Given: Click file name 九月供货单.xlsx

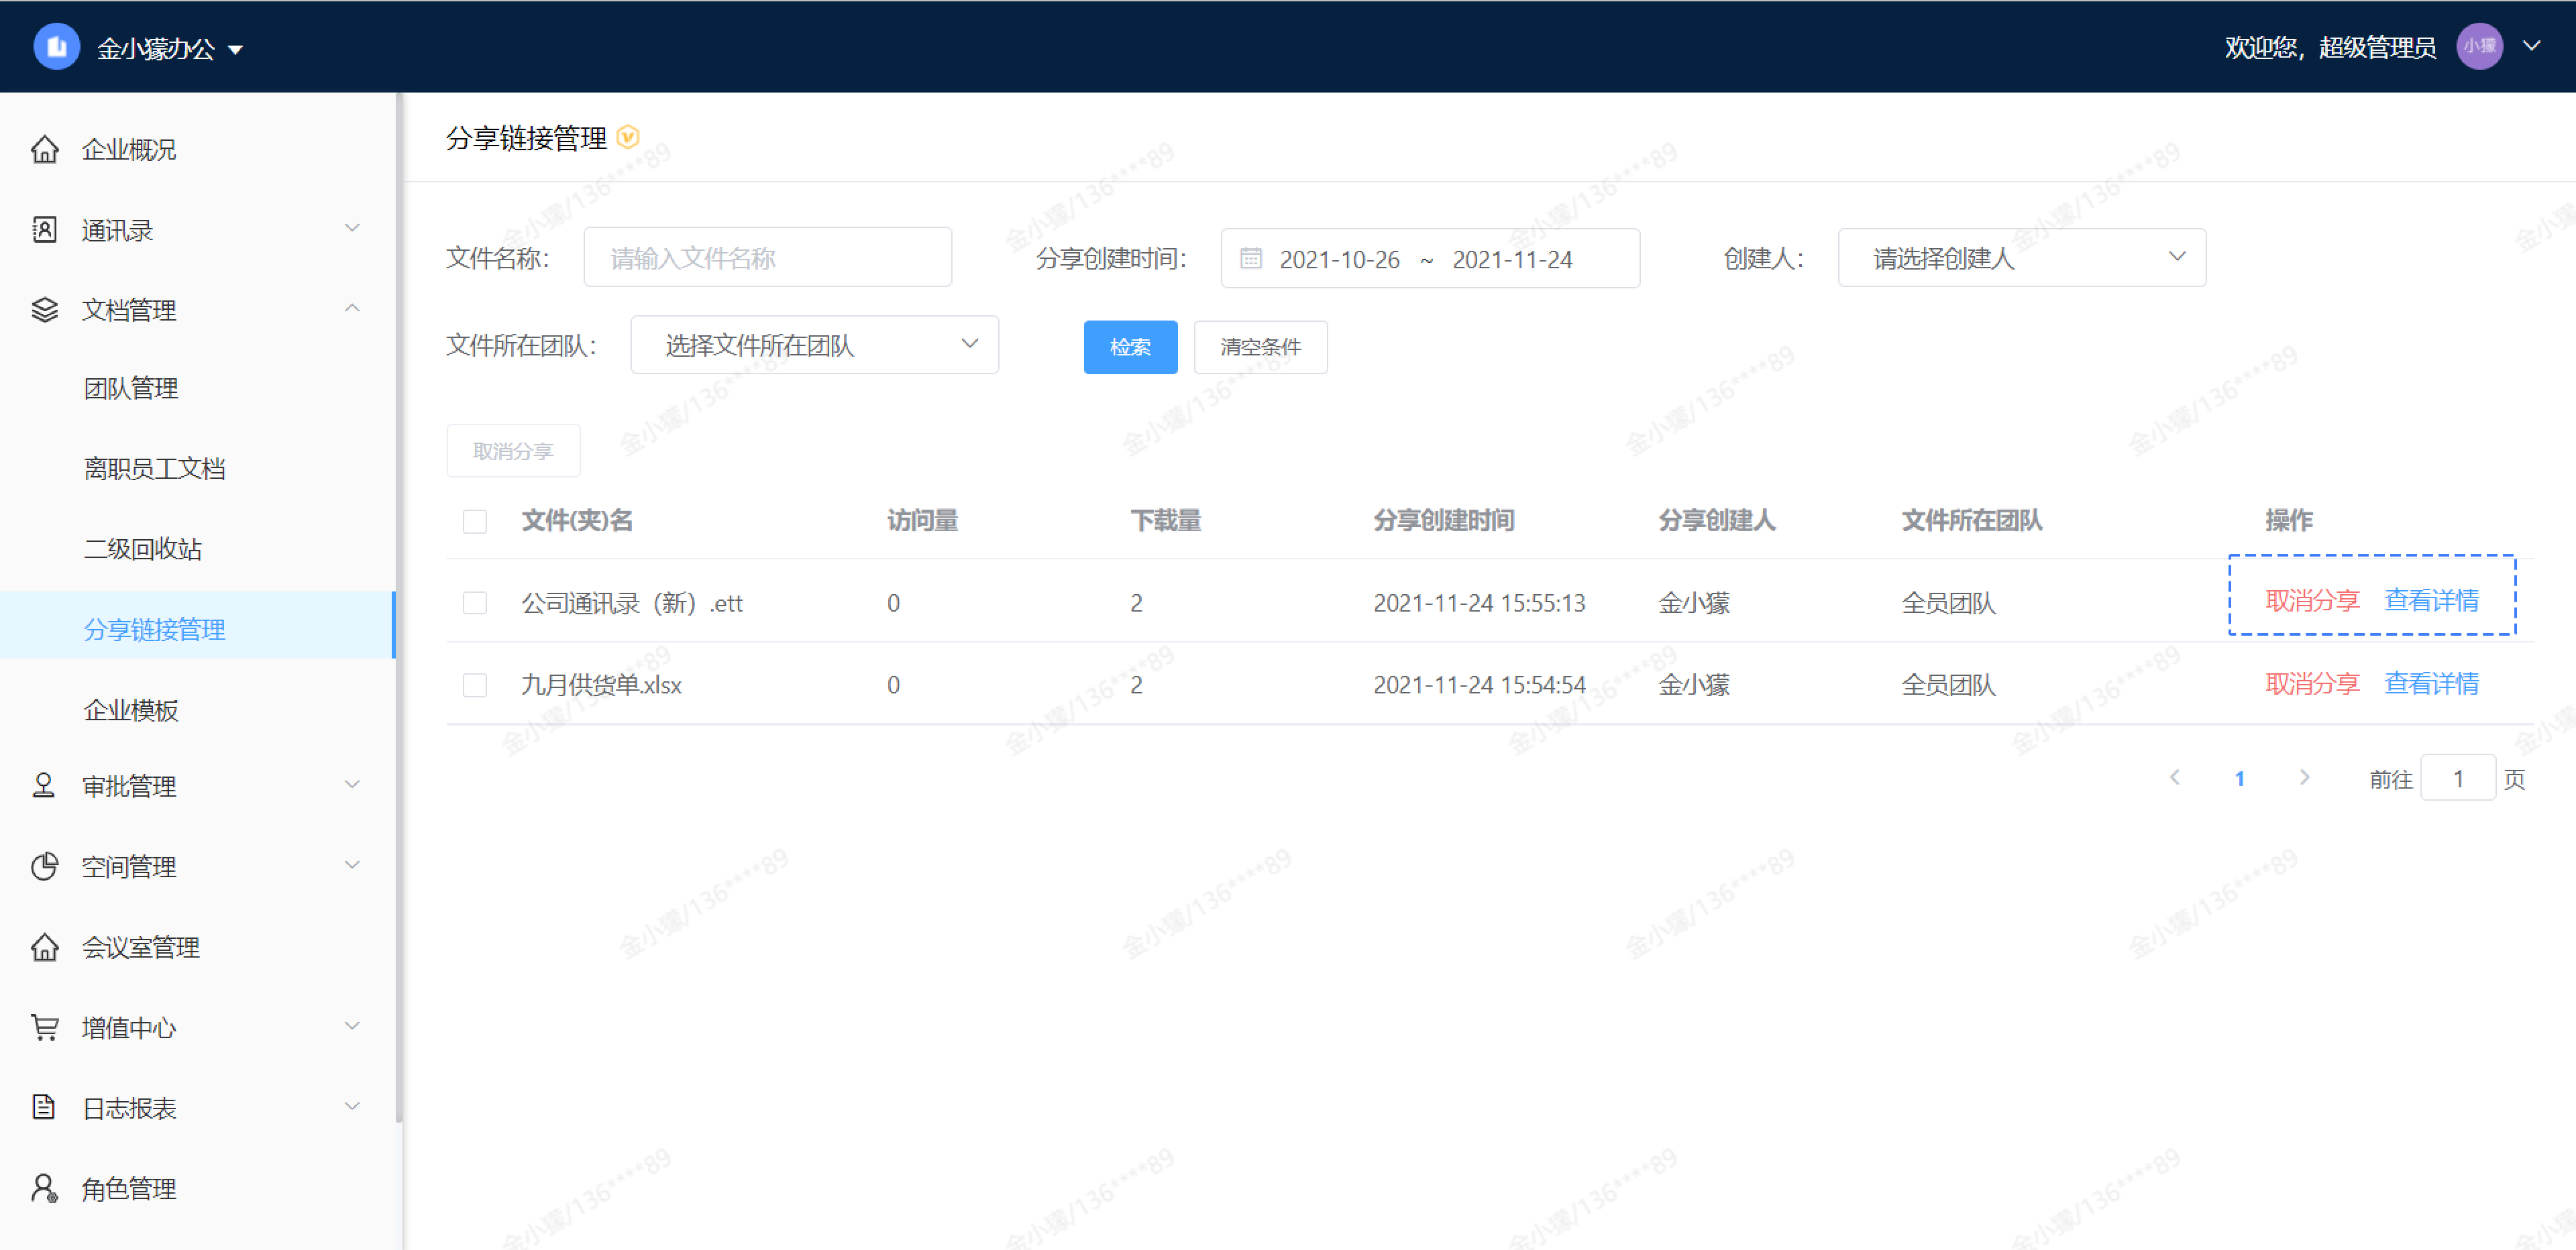Looking at the screenshot, I should 601,685.
